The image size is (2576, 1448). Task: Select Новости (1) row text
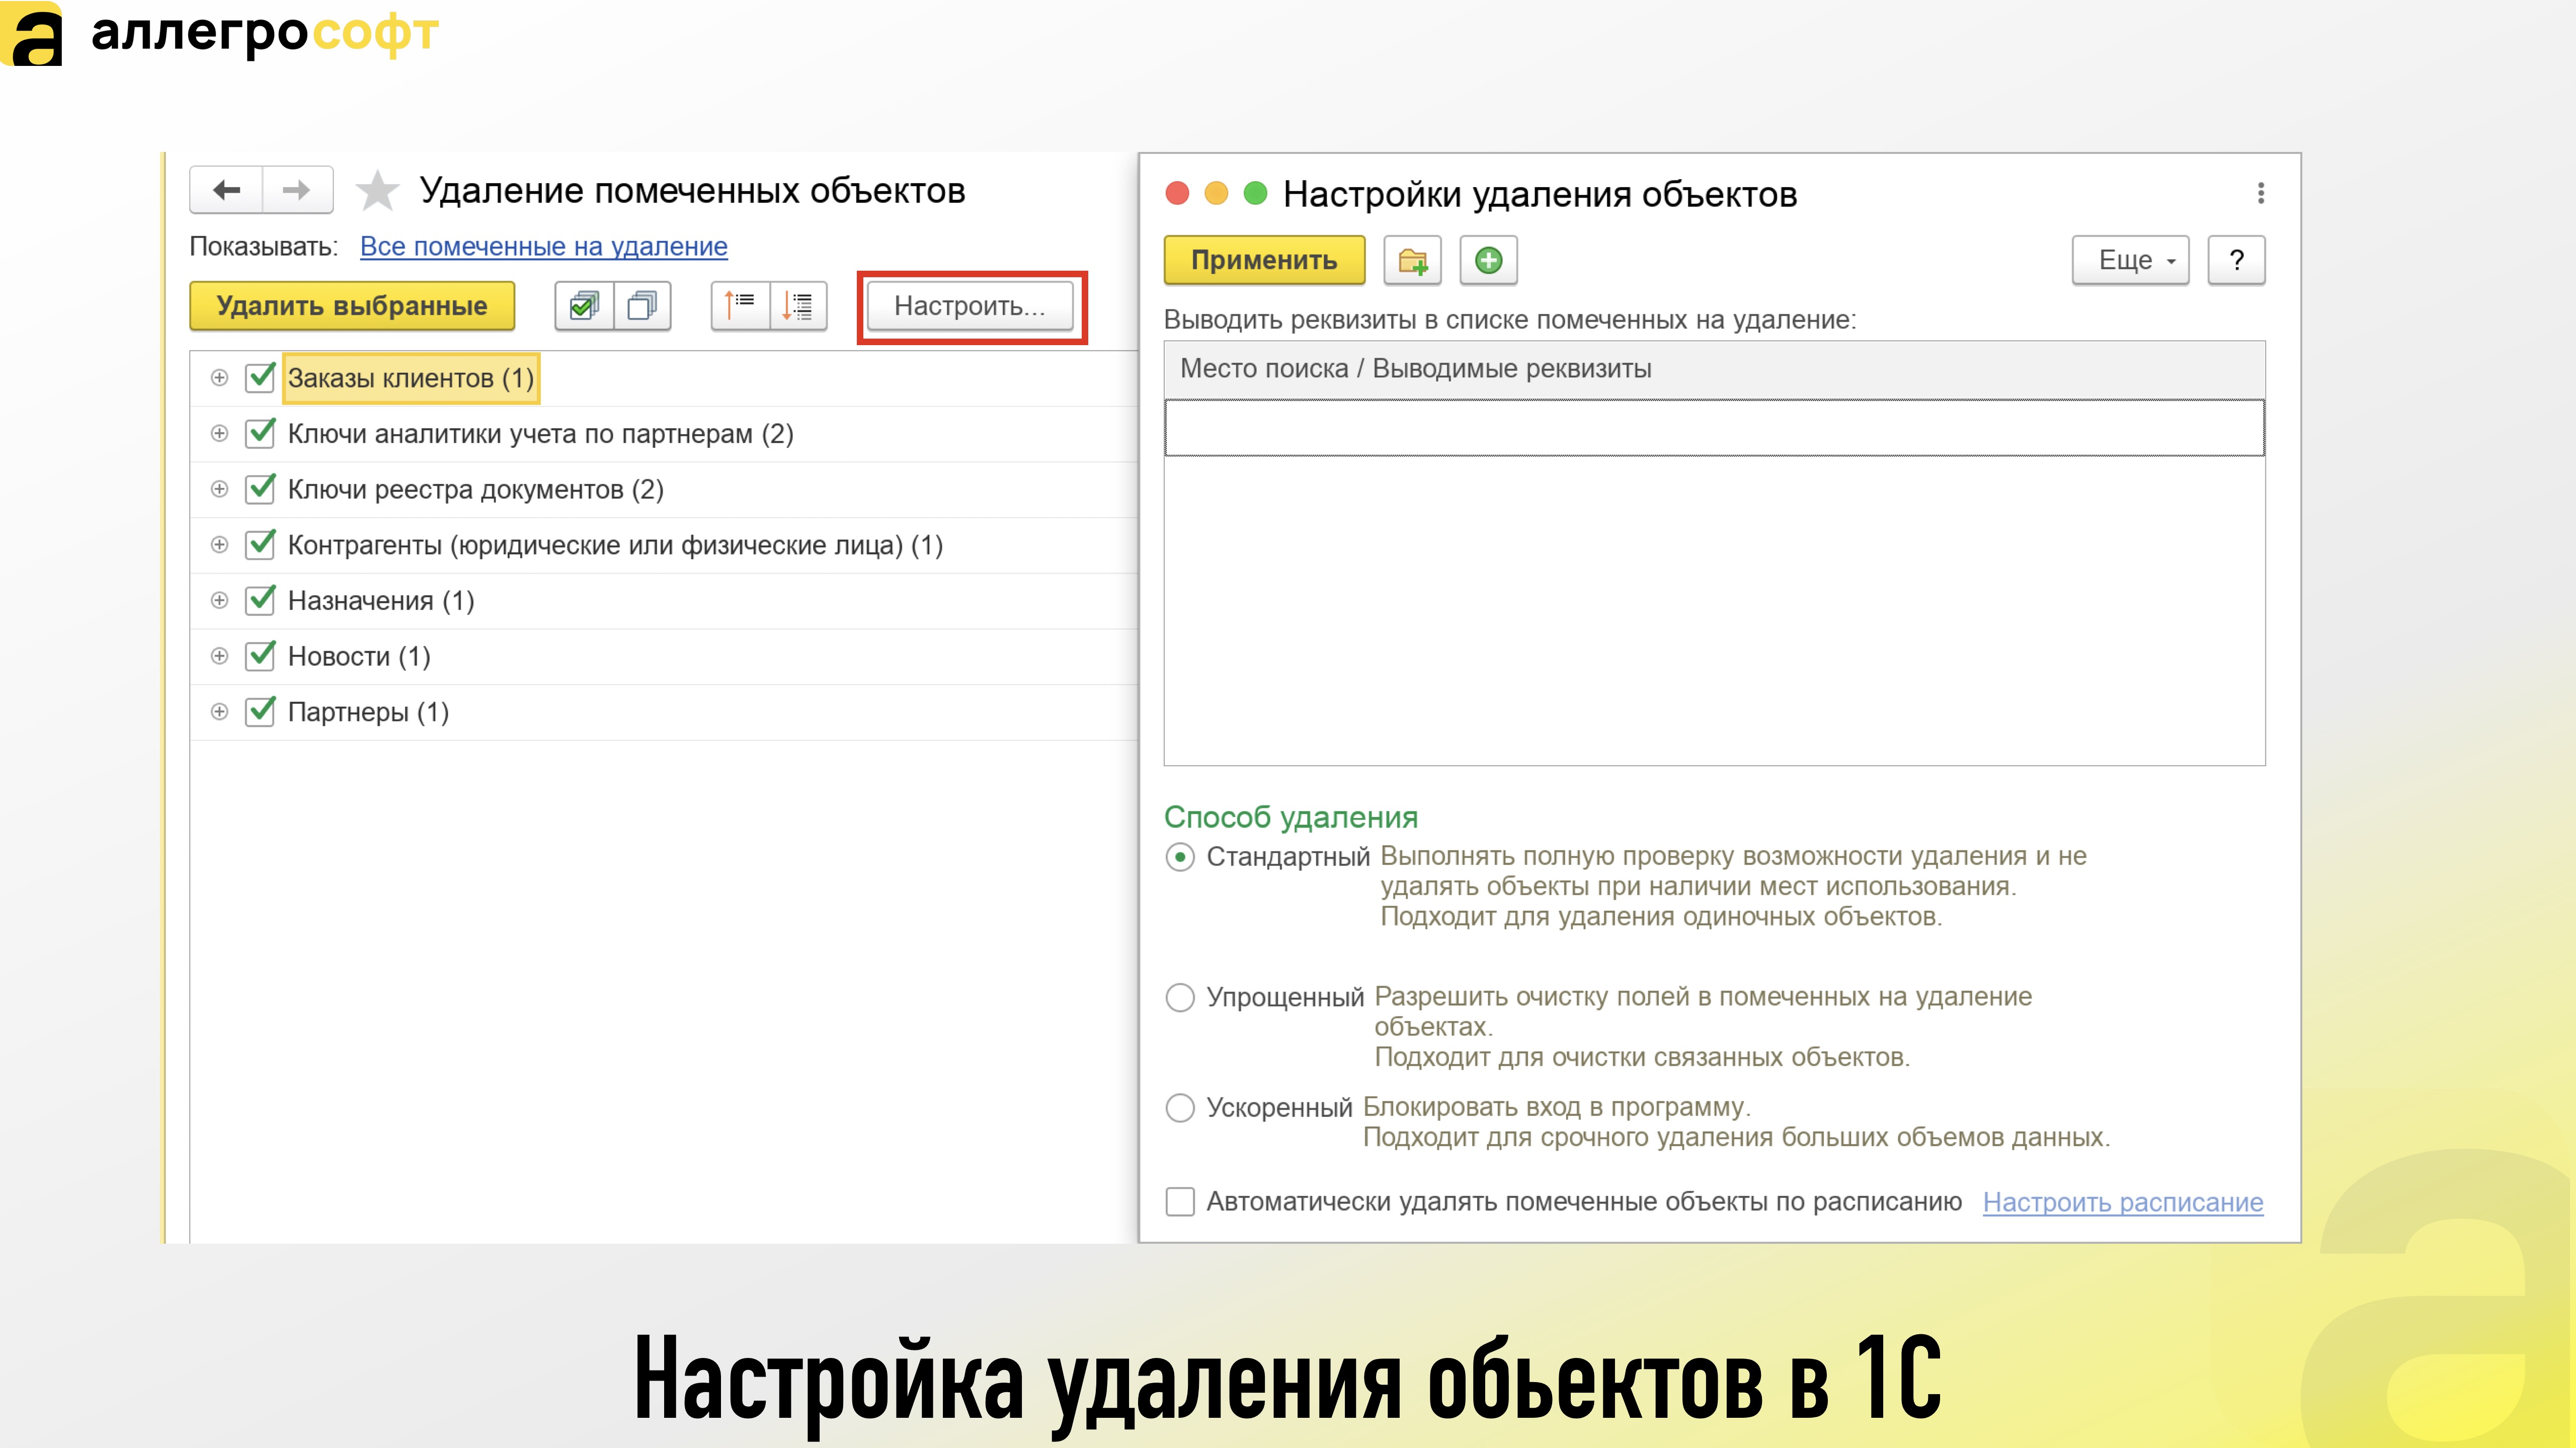[x=359, y=656]
